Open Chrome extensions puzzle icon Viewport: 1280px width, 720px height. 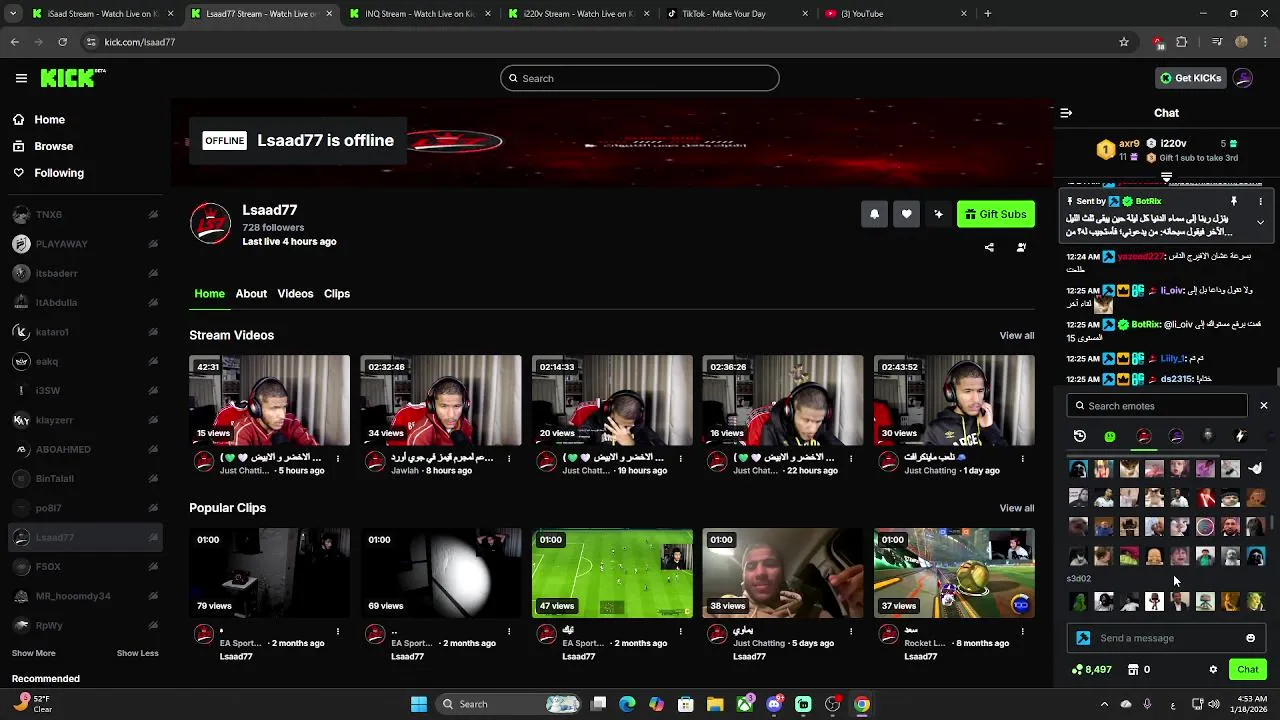1182,42
